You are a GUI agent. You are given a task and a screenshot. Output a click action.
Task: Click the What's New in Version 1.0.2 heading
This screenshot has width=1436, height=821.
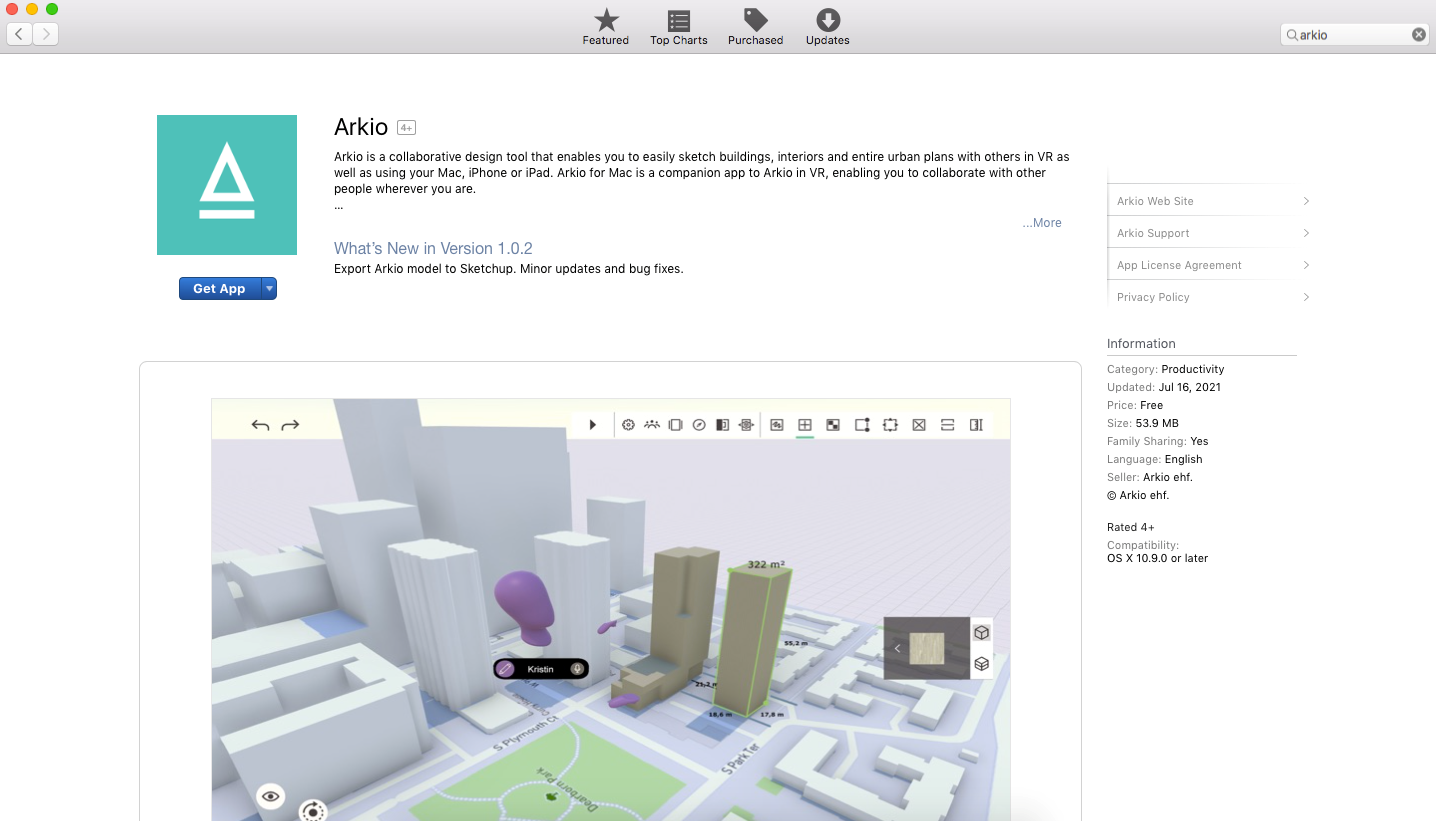[x=433, y=248]
